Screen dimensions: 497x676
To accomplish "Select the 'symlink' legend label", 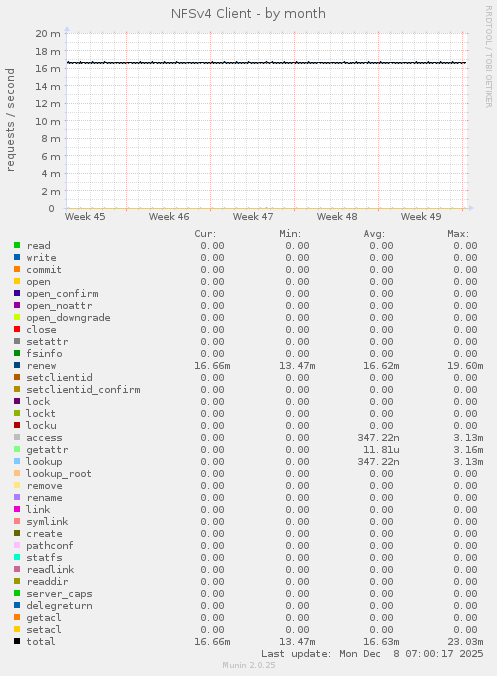I will pos(47,522).
